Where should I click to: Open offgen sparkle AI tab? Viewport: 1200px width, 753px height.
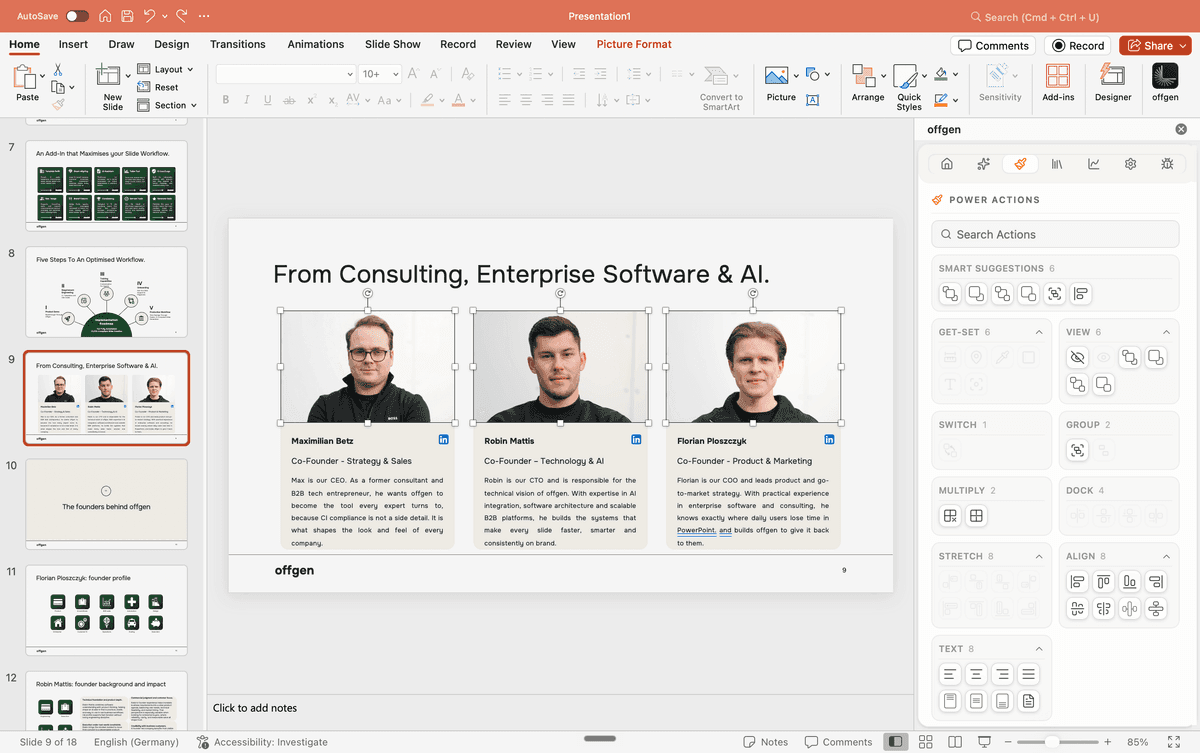(984, 164)
